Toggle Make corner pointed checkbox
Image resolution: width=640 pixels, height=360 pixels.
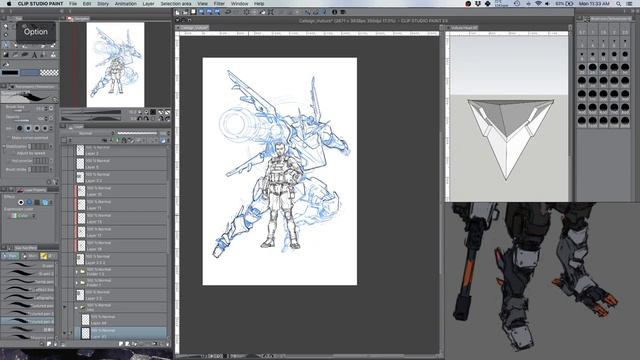pos(9,138)
